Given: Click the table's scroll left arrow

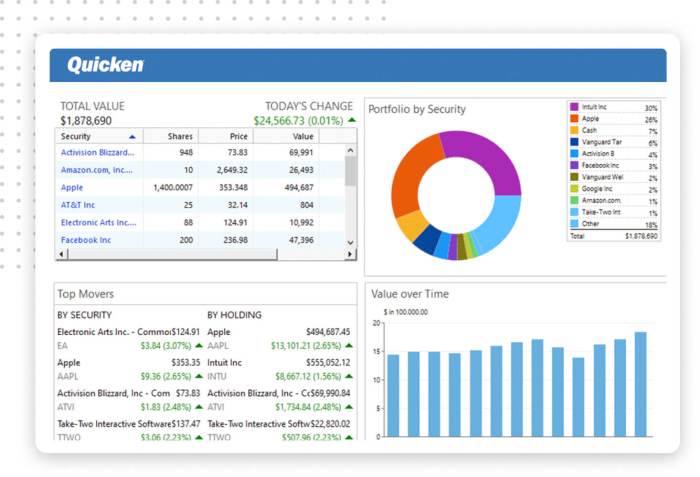Looking at the screenshot, I should [x=61, y=254].
